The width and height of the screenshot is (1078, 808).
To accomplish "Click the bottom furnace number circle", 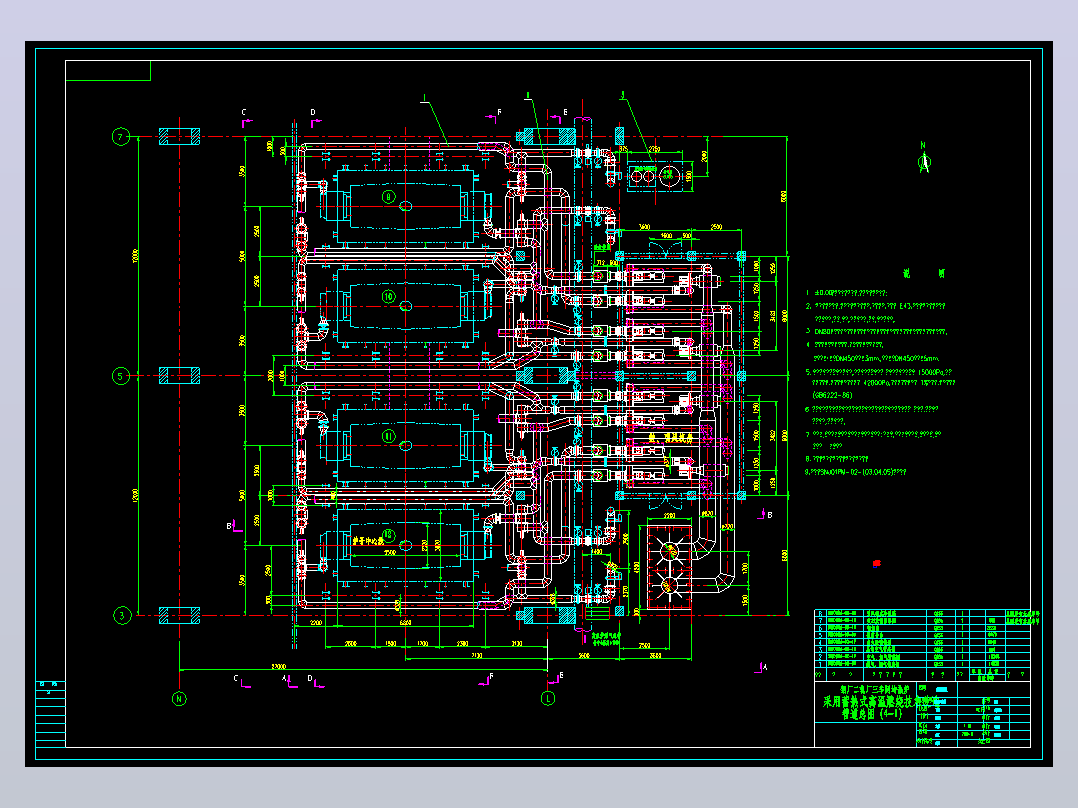I will coord(388,534).
